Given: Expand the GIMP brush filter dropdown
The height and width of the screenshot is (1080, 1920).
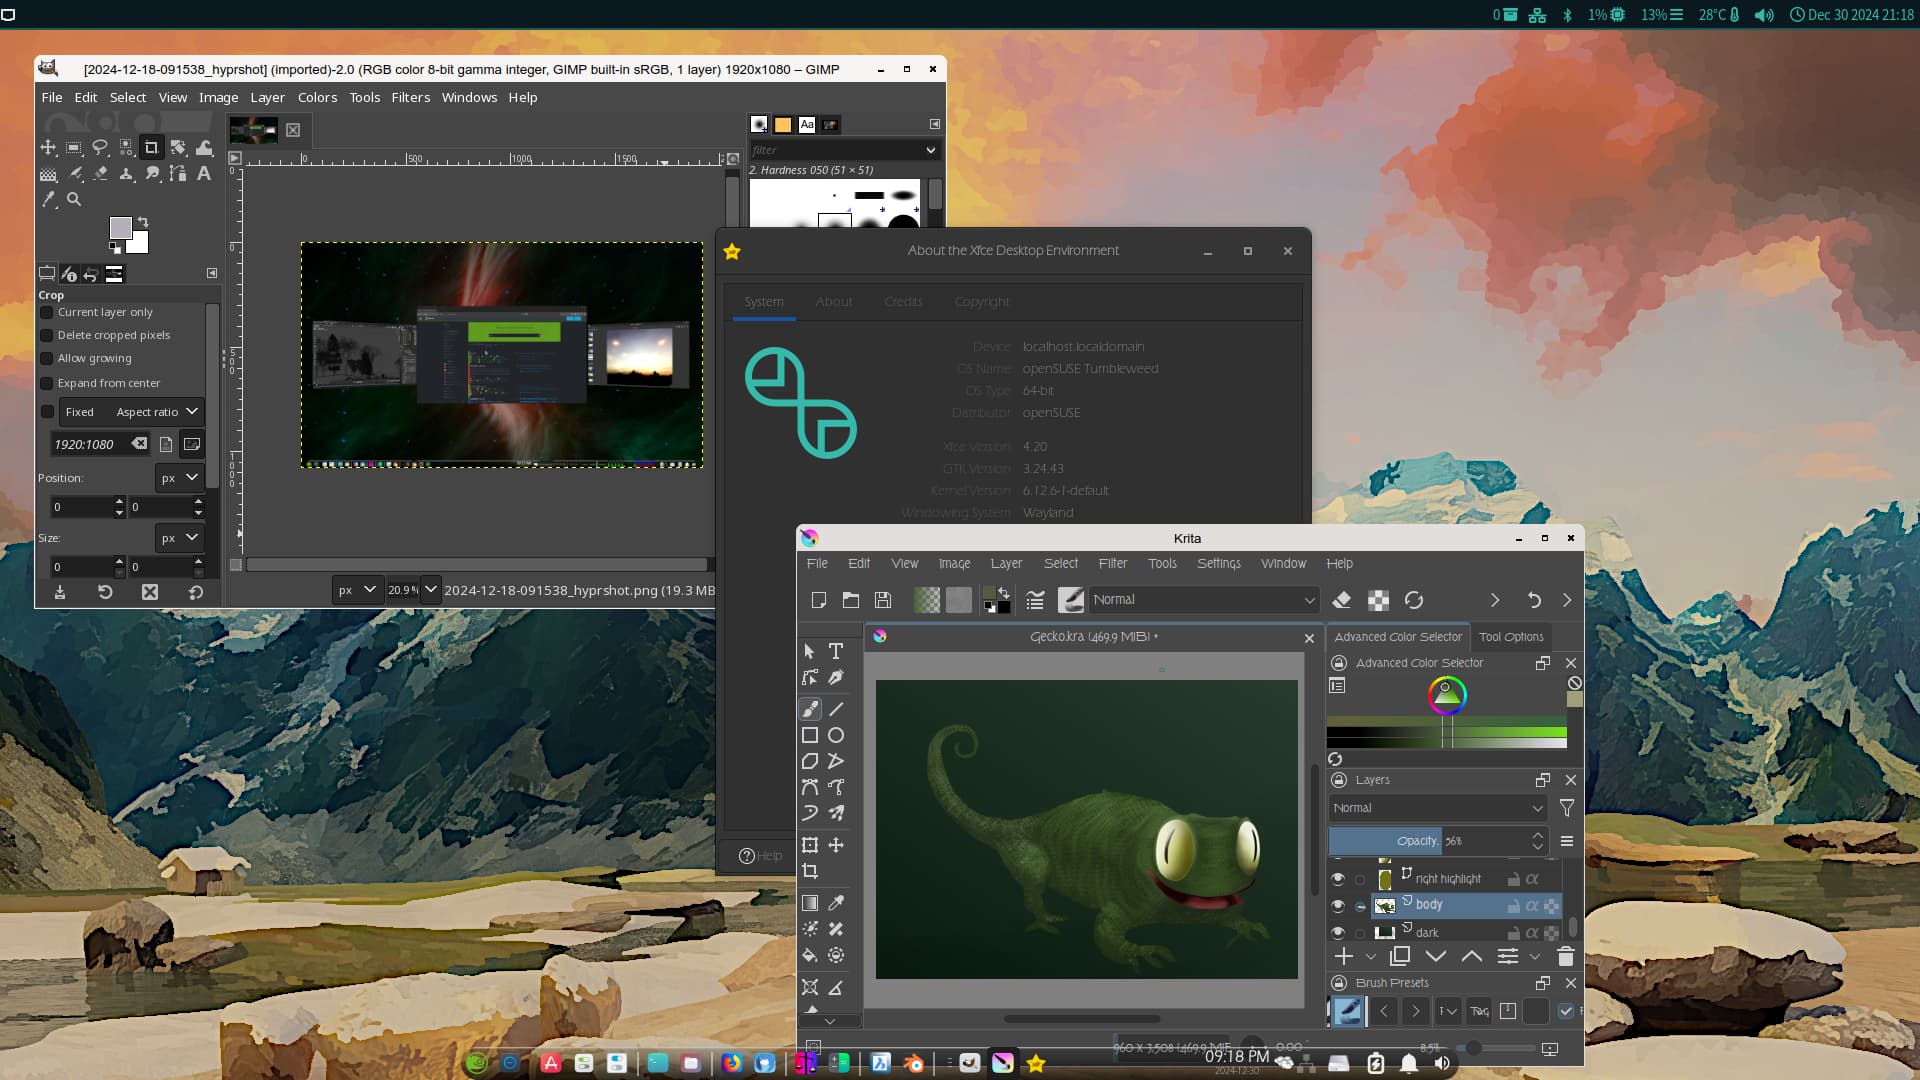Looking at the screenshot, I should (930, 150).
